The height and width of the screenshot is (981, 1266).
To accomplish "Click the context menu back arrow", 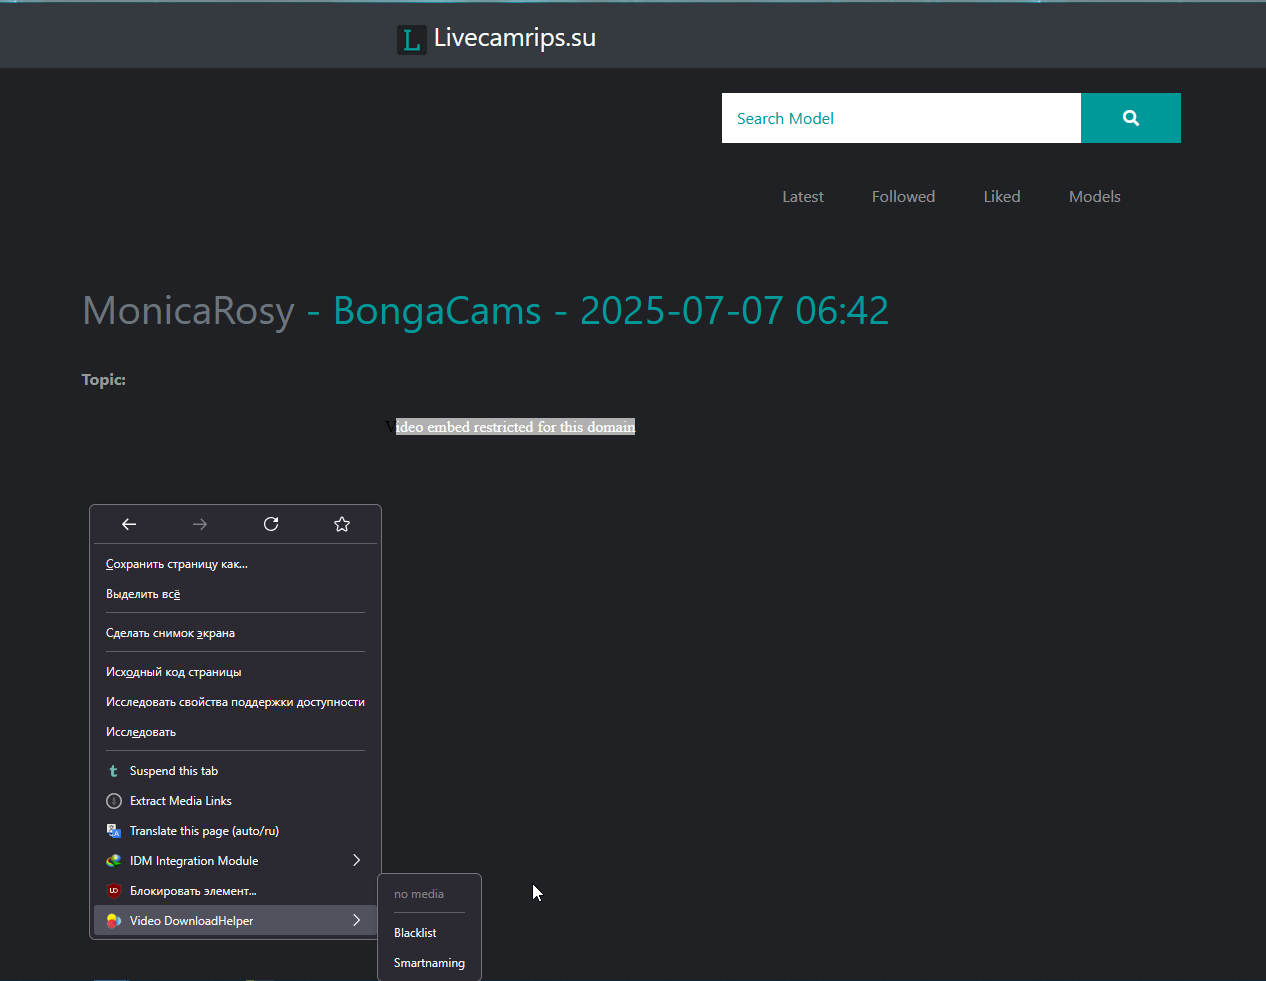I will point(129,524).
